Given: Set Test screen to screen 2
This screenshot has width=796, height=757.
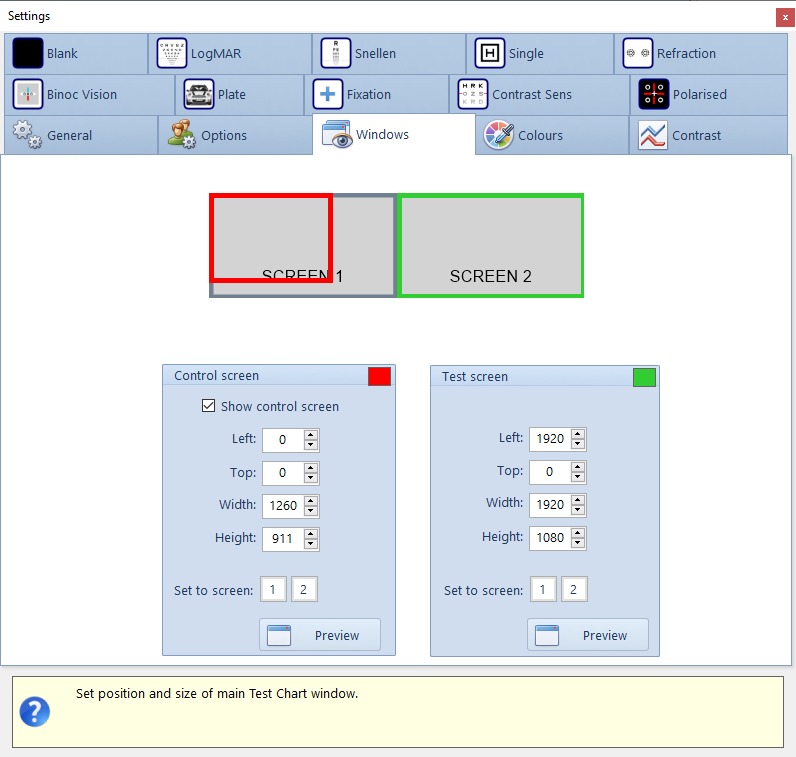Looking at the screenshot, I should [x=573, y=589].
